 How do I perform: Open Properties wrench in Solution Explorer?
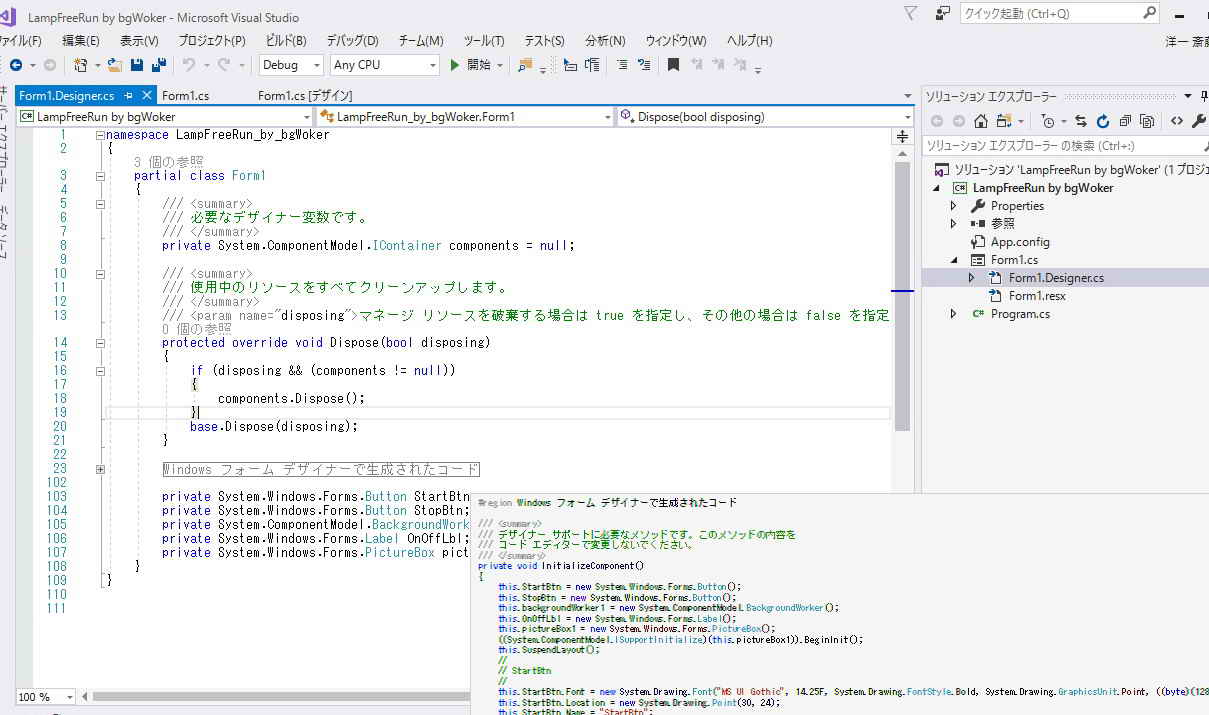1199,121
